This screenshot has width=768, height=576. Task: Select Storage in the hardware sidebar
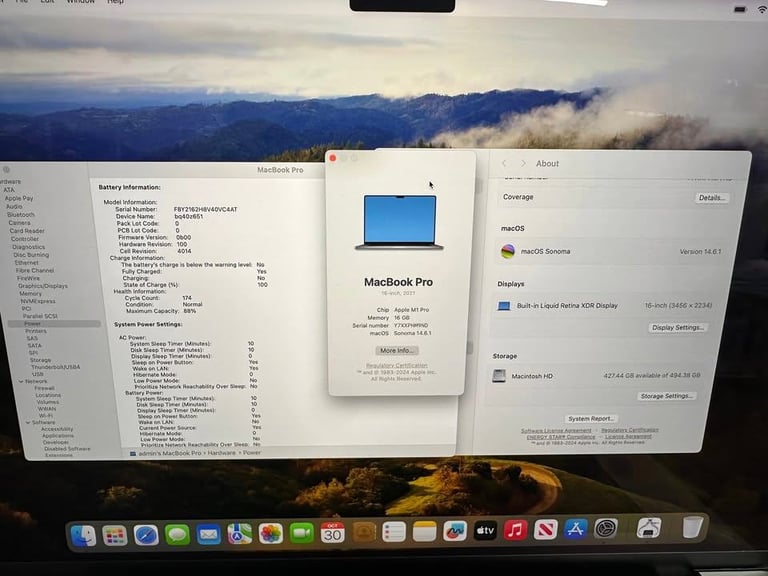pos(41,360)
